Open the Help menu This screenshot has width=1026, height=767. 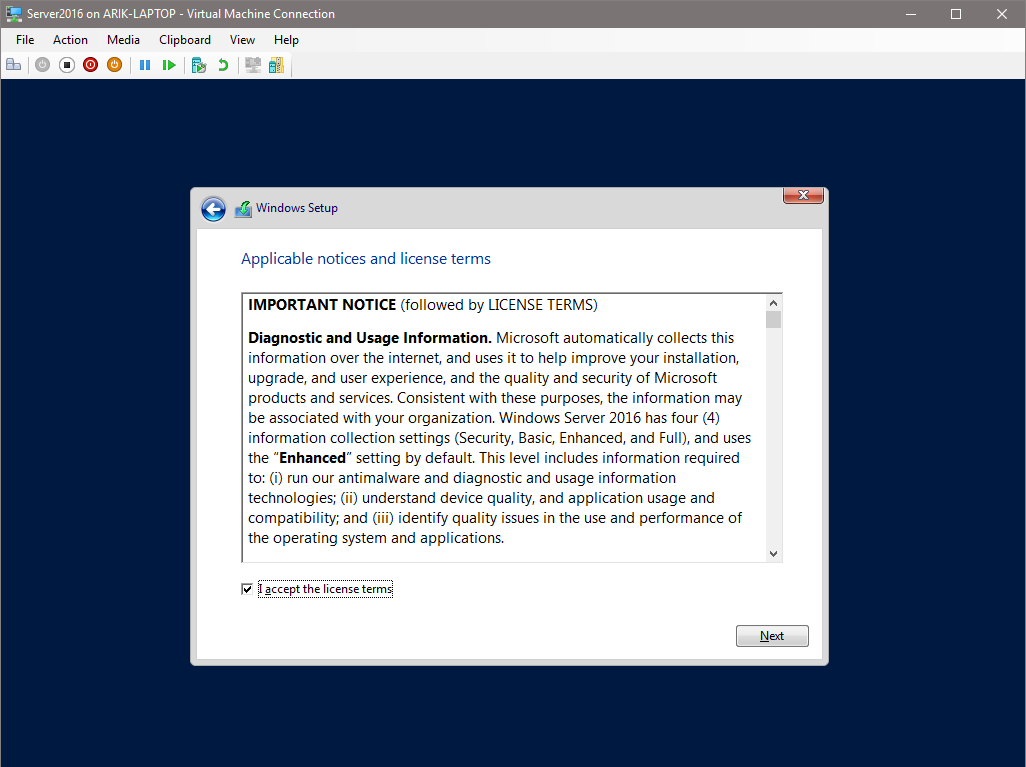[286, 40]
